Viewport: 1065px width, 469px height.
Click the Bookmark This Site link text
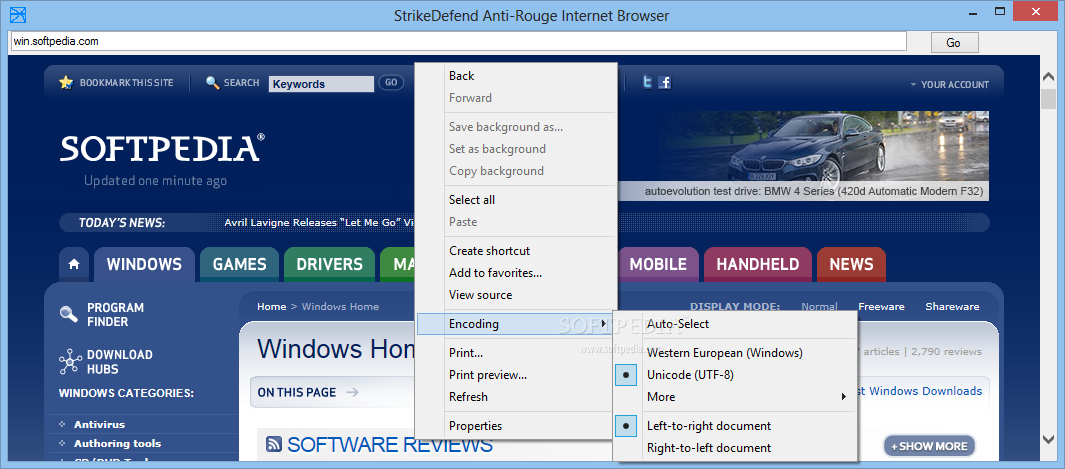[x=126, y=83]
